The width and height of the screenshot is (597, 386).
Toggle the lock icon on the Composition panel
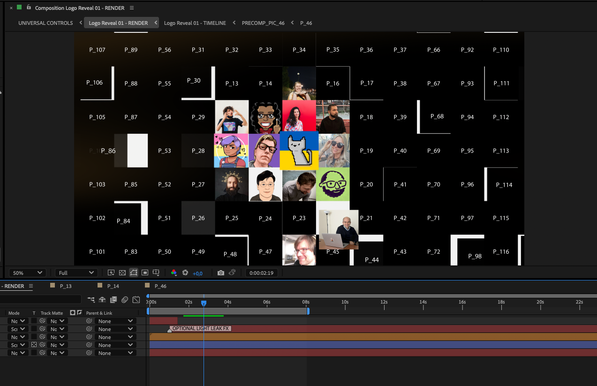click(29, 7)
